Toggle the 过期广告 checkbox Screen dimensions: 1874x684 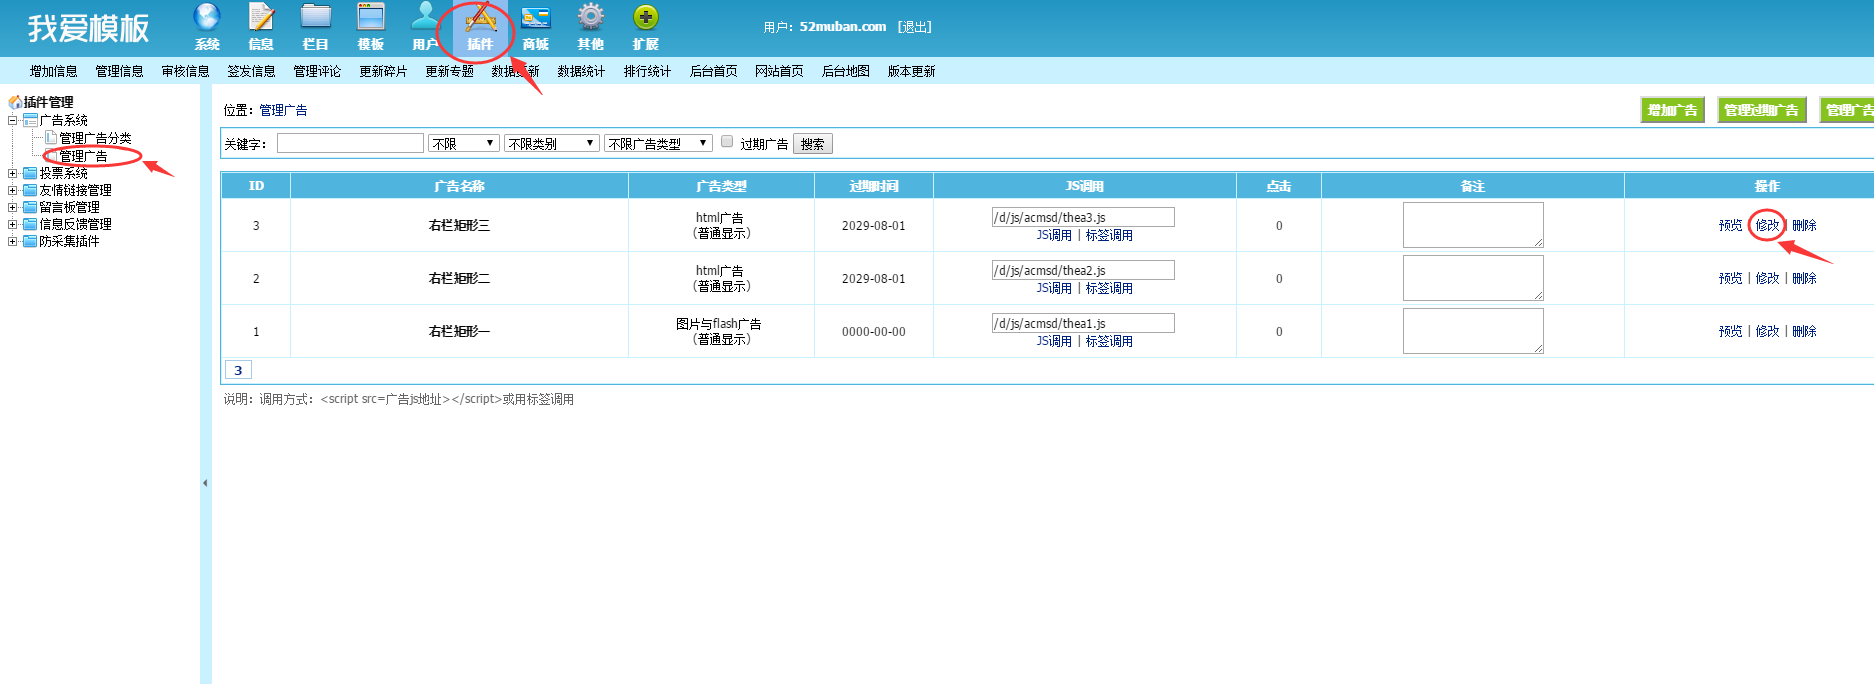[727, 141]
